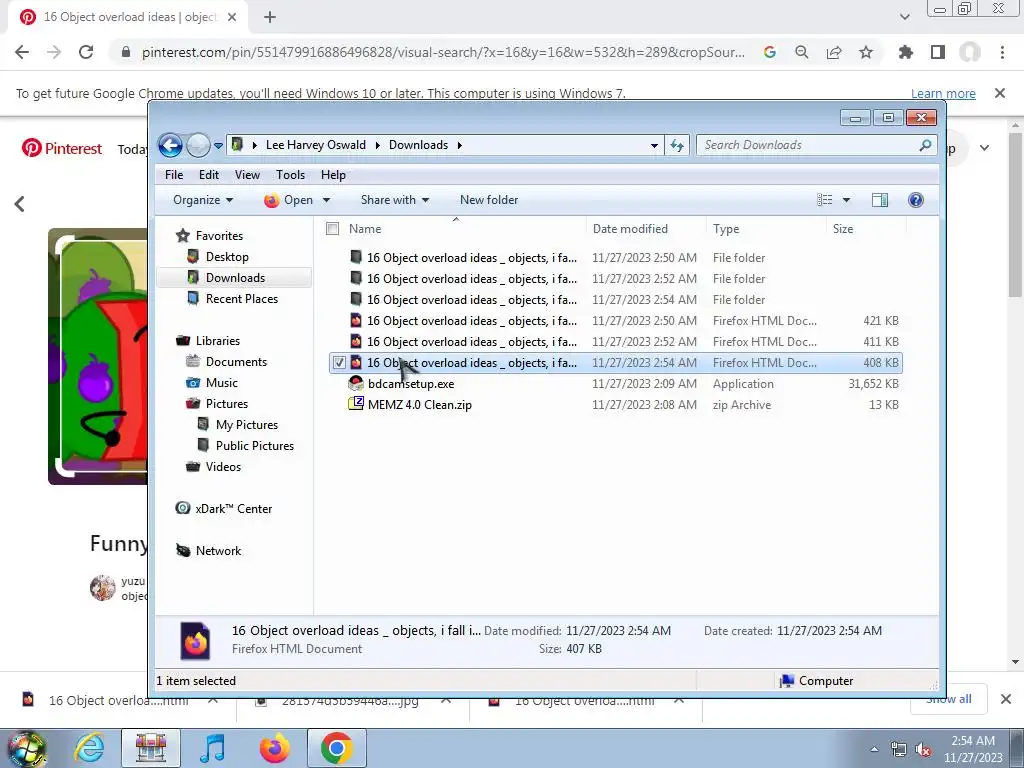The width and height of the screenshot is (1024, 768).
Task: Click the Explorer Forward navigation arrow
Action: [198, 145]
